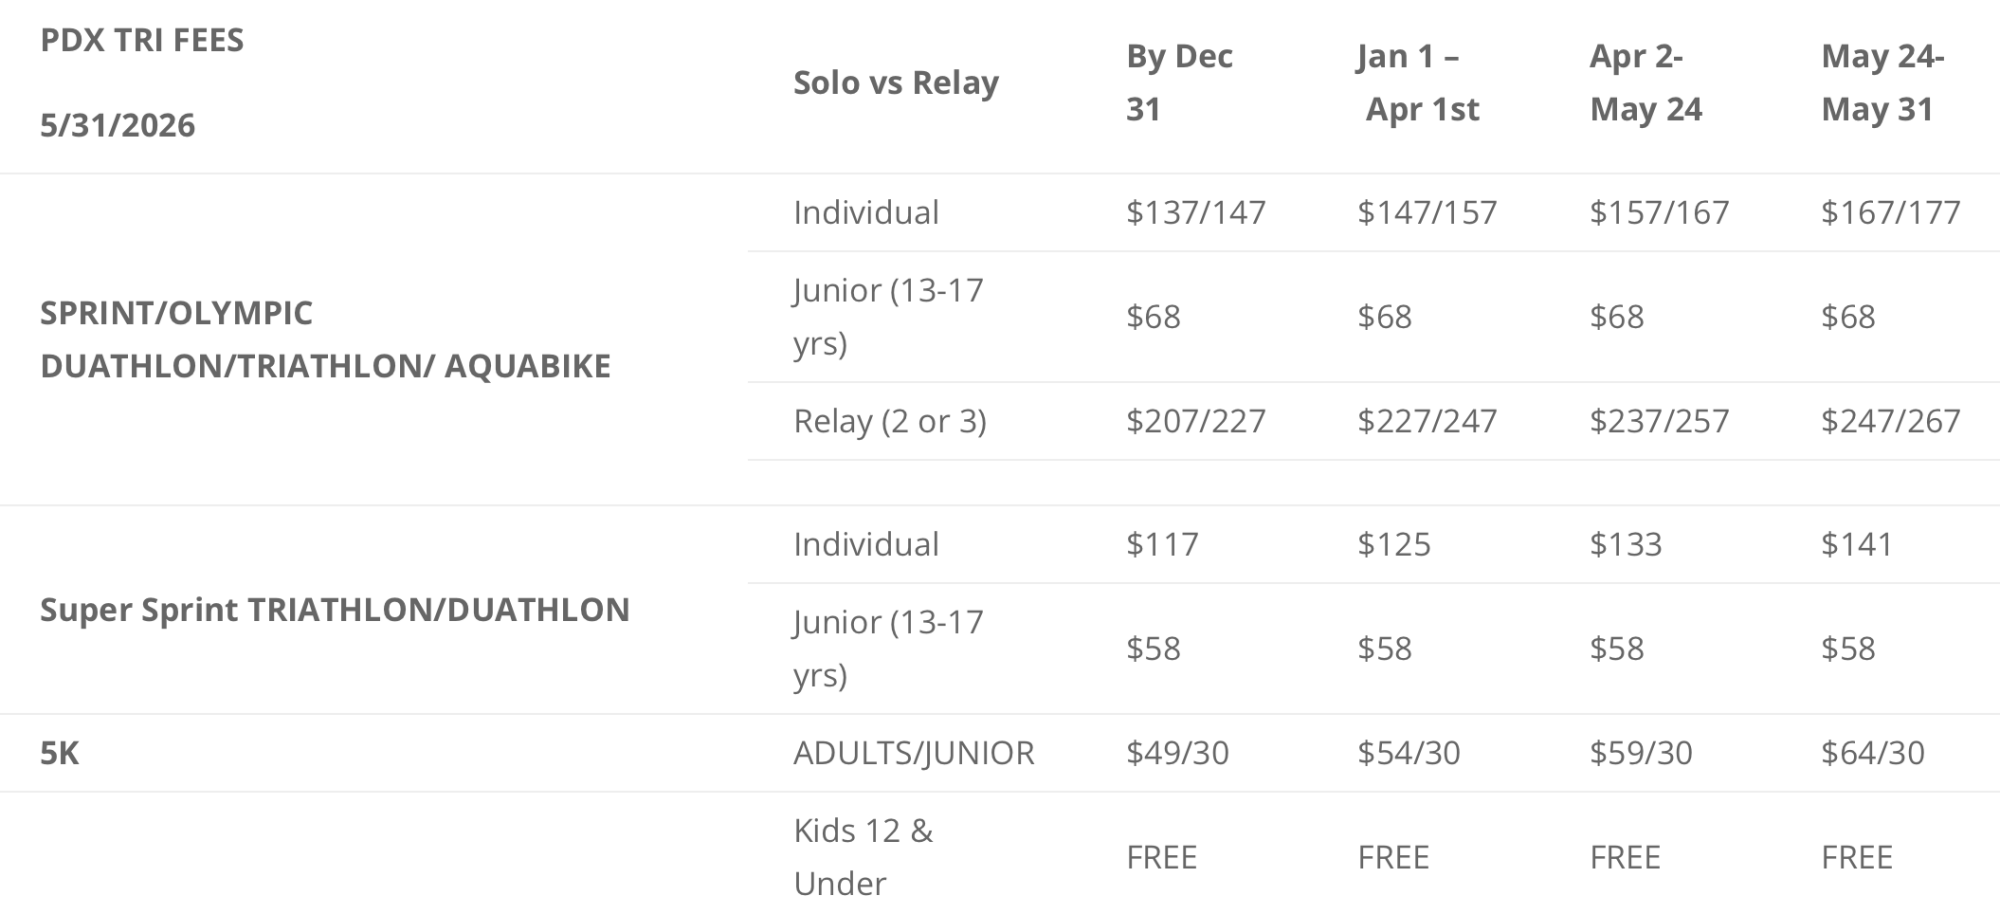The width and height of the screenshot is (2000, 914).
Task: Click the Relay (2 or 3) row label
Action: tap(889, 421)
